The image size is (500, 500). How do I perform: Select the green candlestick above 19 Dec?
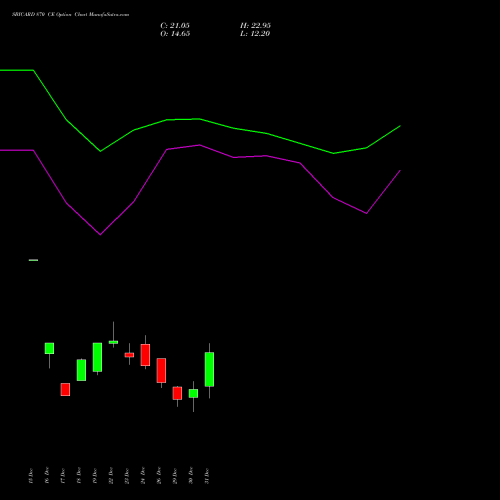(97, 357)
